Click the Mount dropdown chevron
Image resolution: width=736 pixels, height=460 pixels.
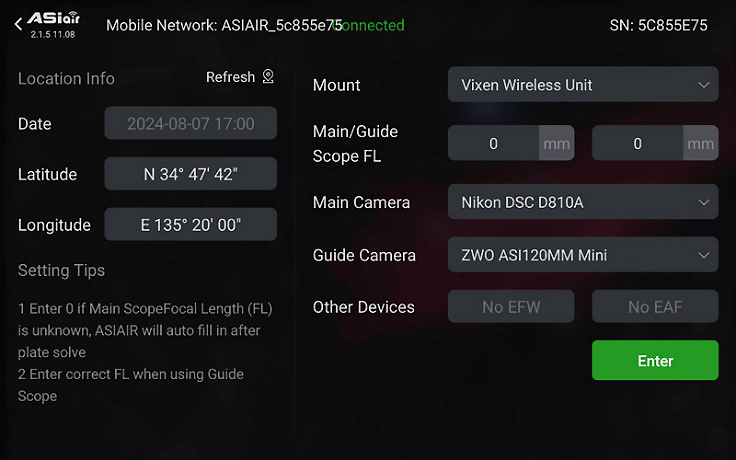703,85
